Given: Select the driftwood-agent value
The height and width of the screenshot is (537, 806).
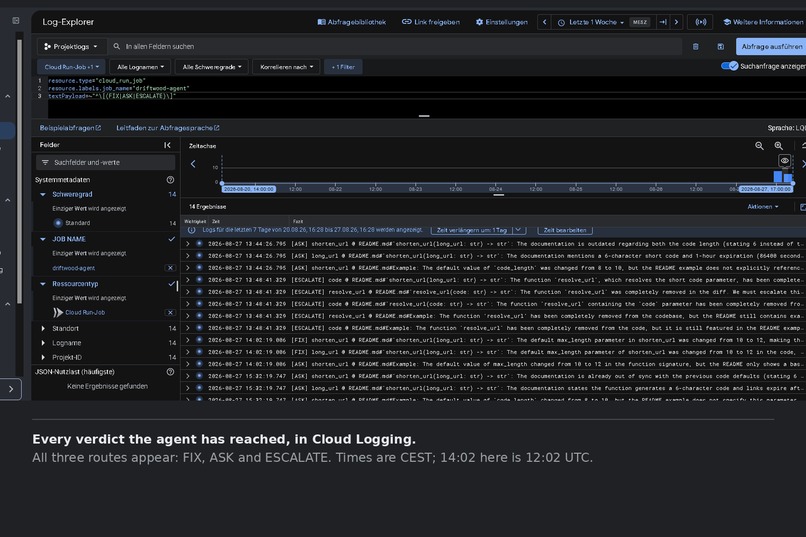Looking at the screenshot, I should (74, 268).
